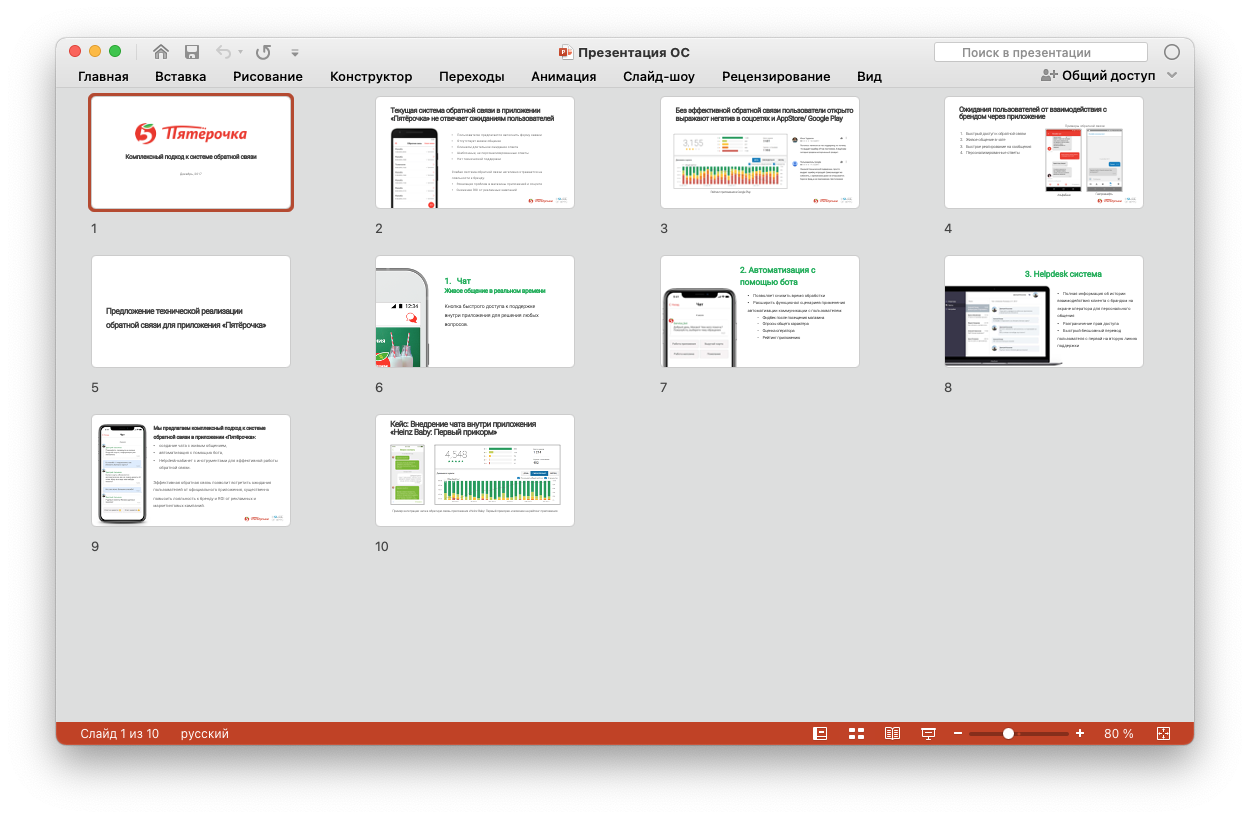Click the русский language indicator
The height and width of the screenshot is (819, 1250).
[x=205, y=734]
